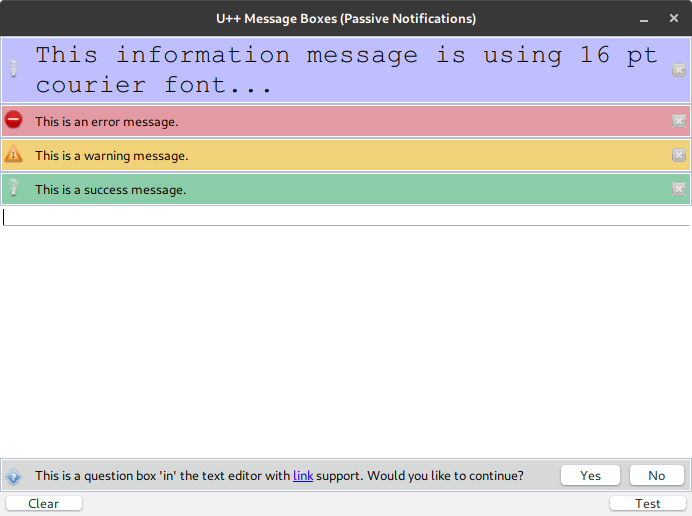
Task: Run the Test button
Action: (x=647, y=504)
